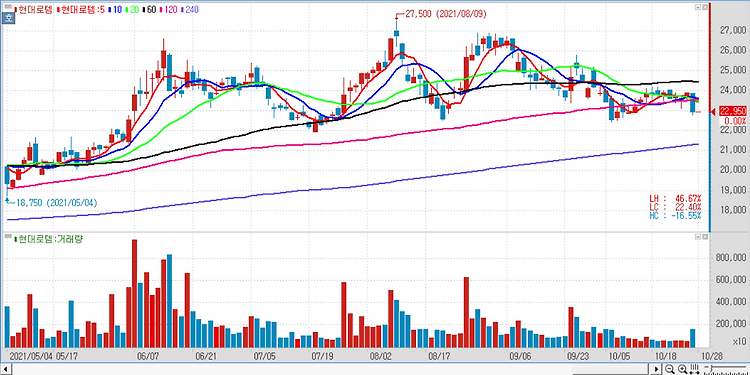750x375 pixels.
Task: Click the 0.00% change value
Action: click(735, 120)
